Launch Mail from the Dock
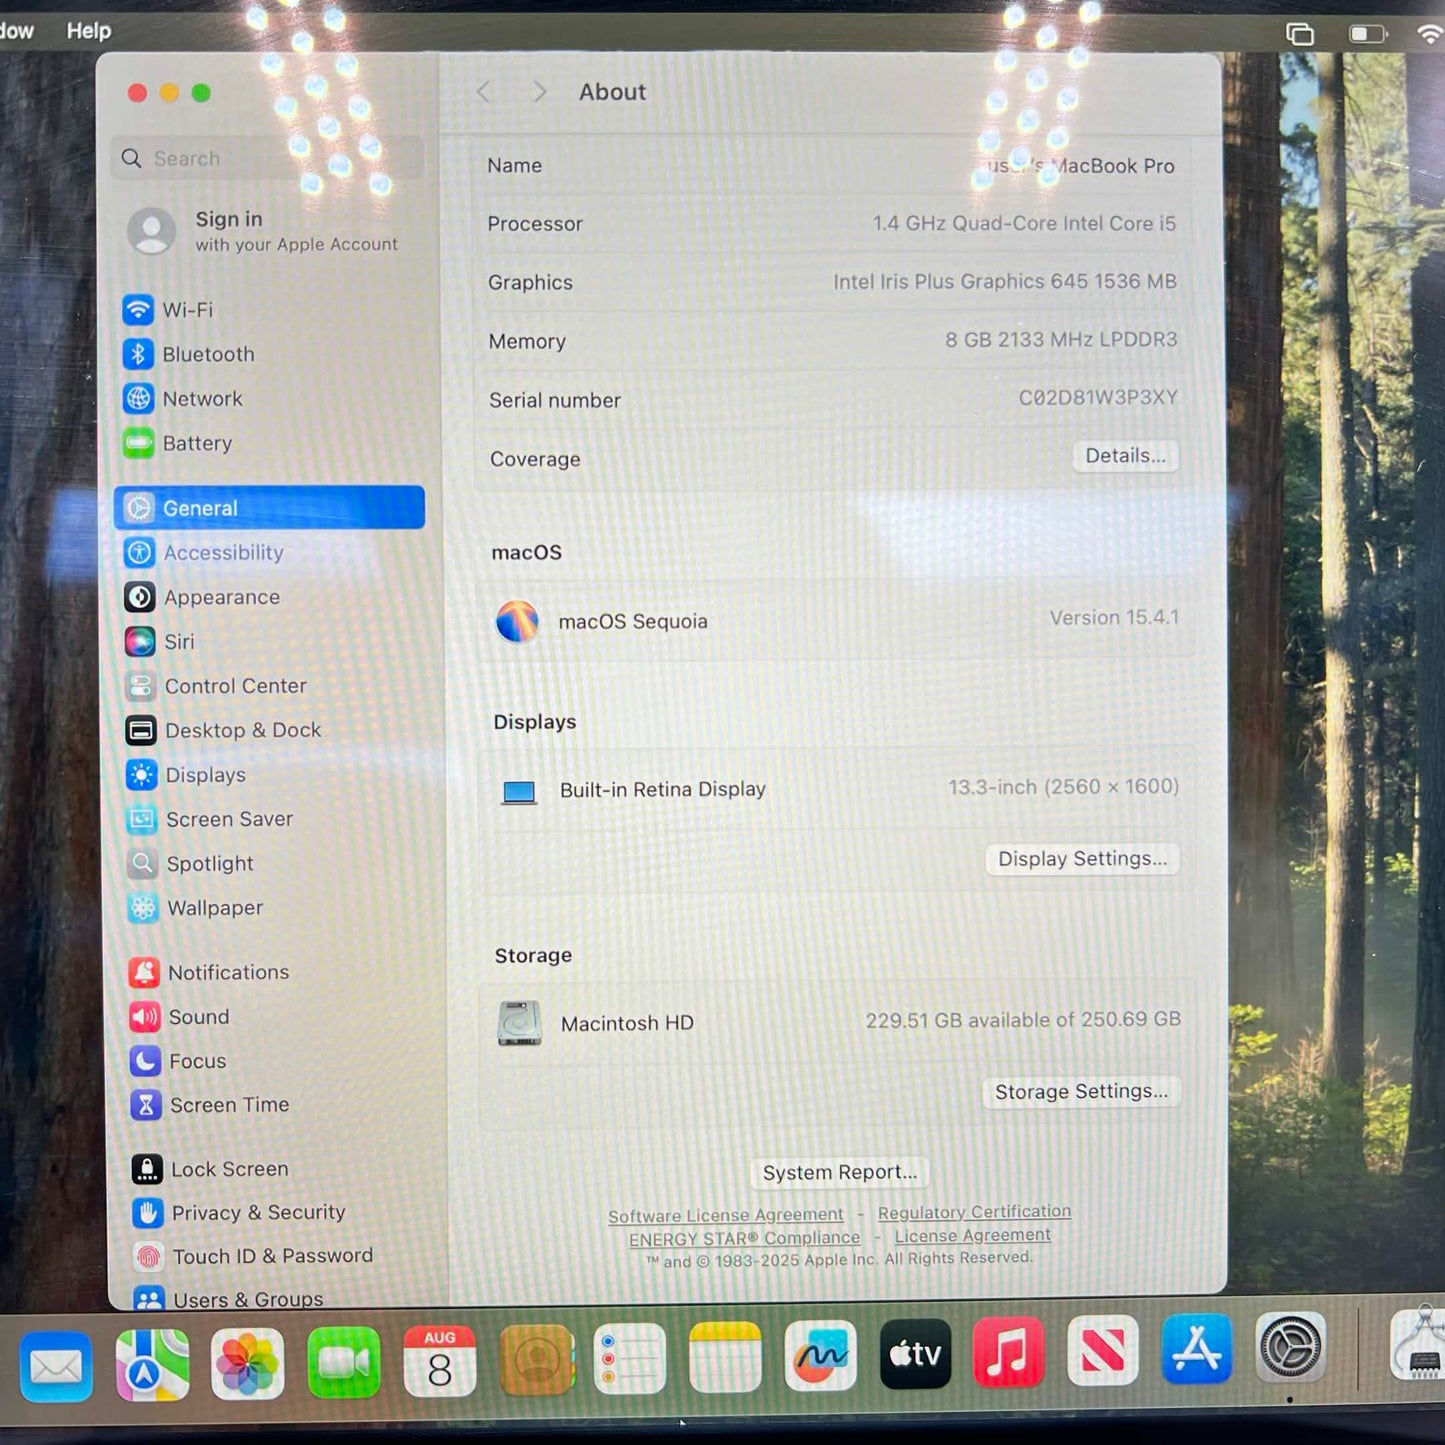Viewport: 1445px width, 1445px height. click(x=56, y=1366)
